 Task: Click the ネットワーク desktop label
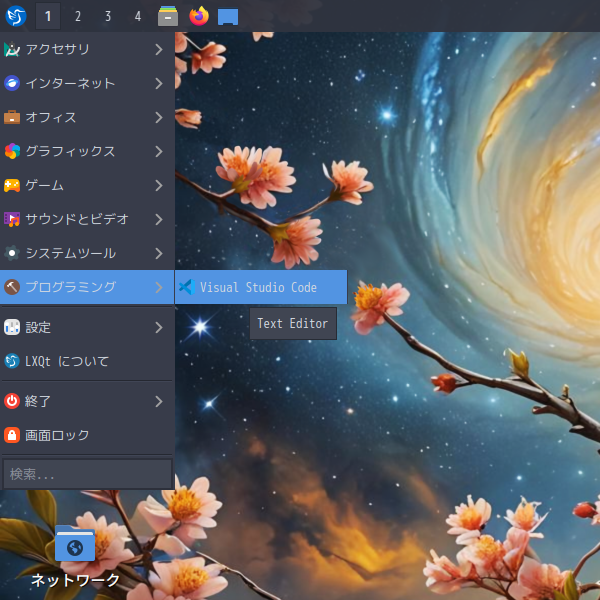point(75,580)
